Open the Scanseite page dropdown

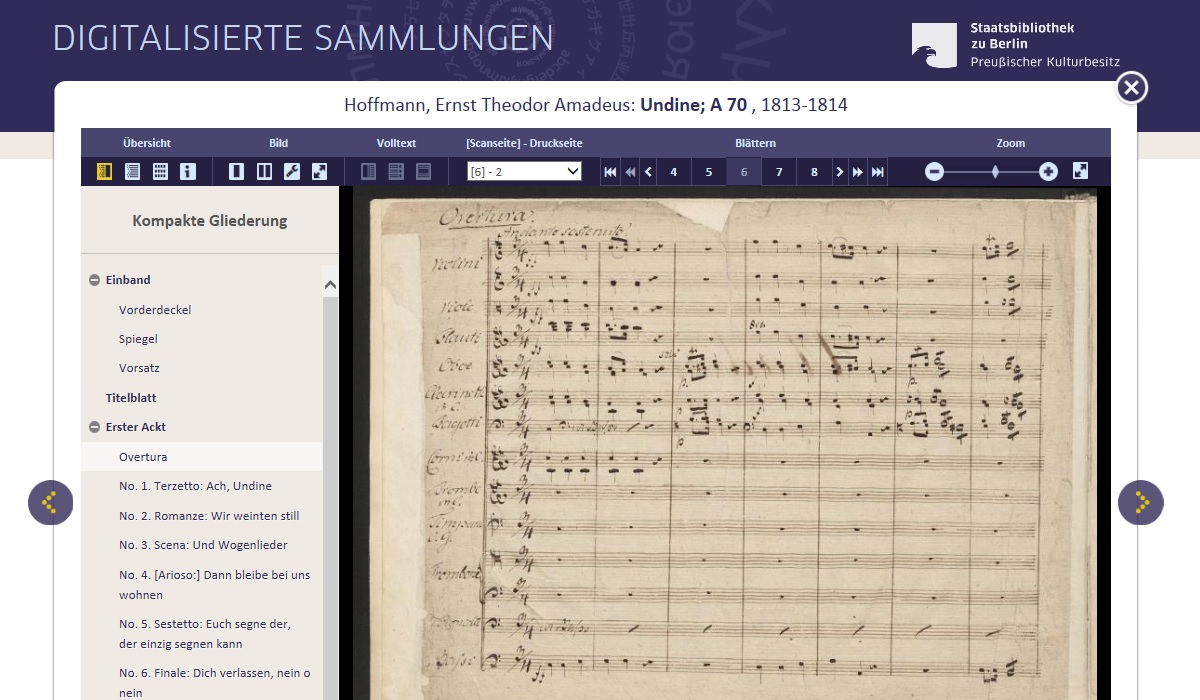(524, 171)
